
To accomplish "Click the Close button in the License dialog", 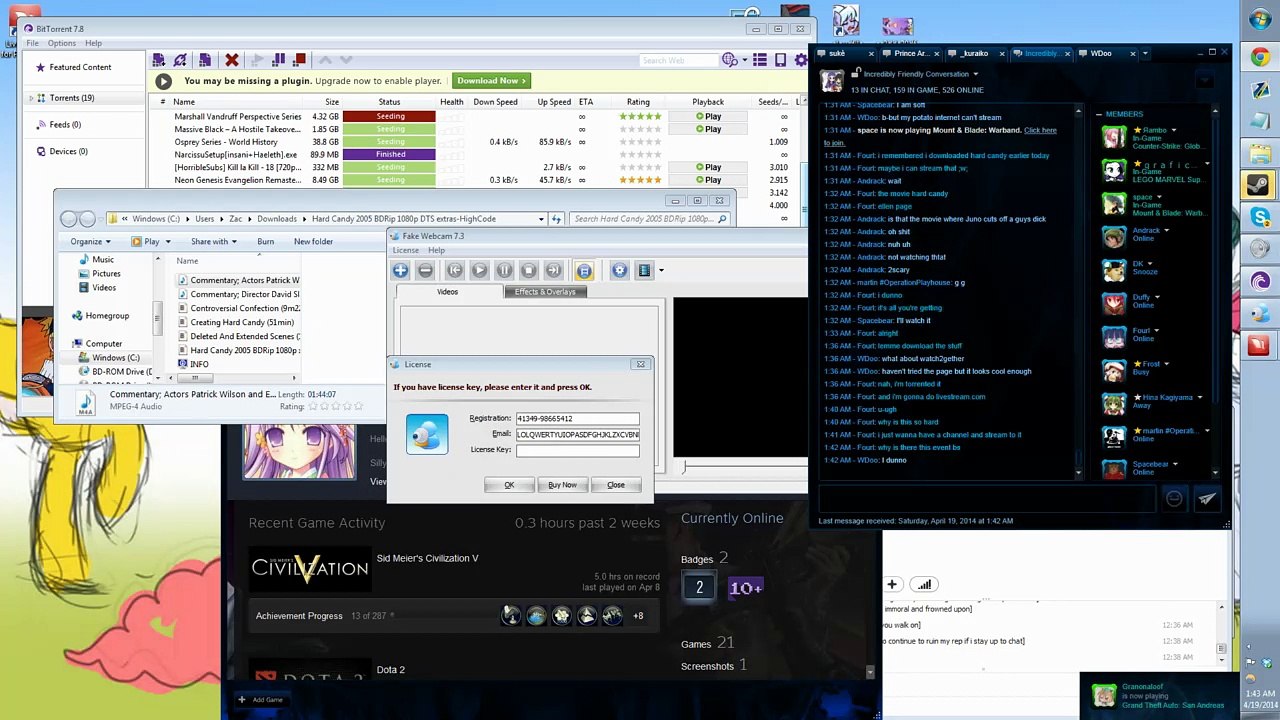I will click(x=616, y=485).
